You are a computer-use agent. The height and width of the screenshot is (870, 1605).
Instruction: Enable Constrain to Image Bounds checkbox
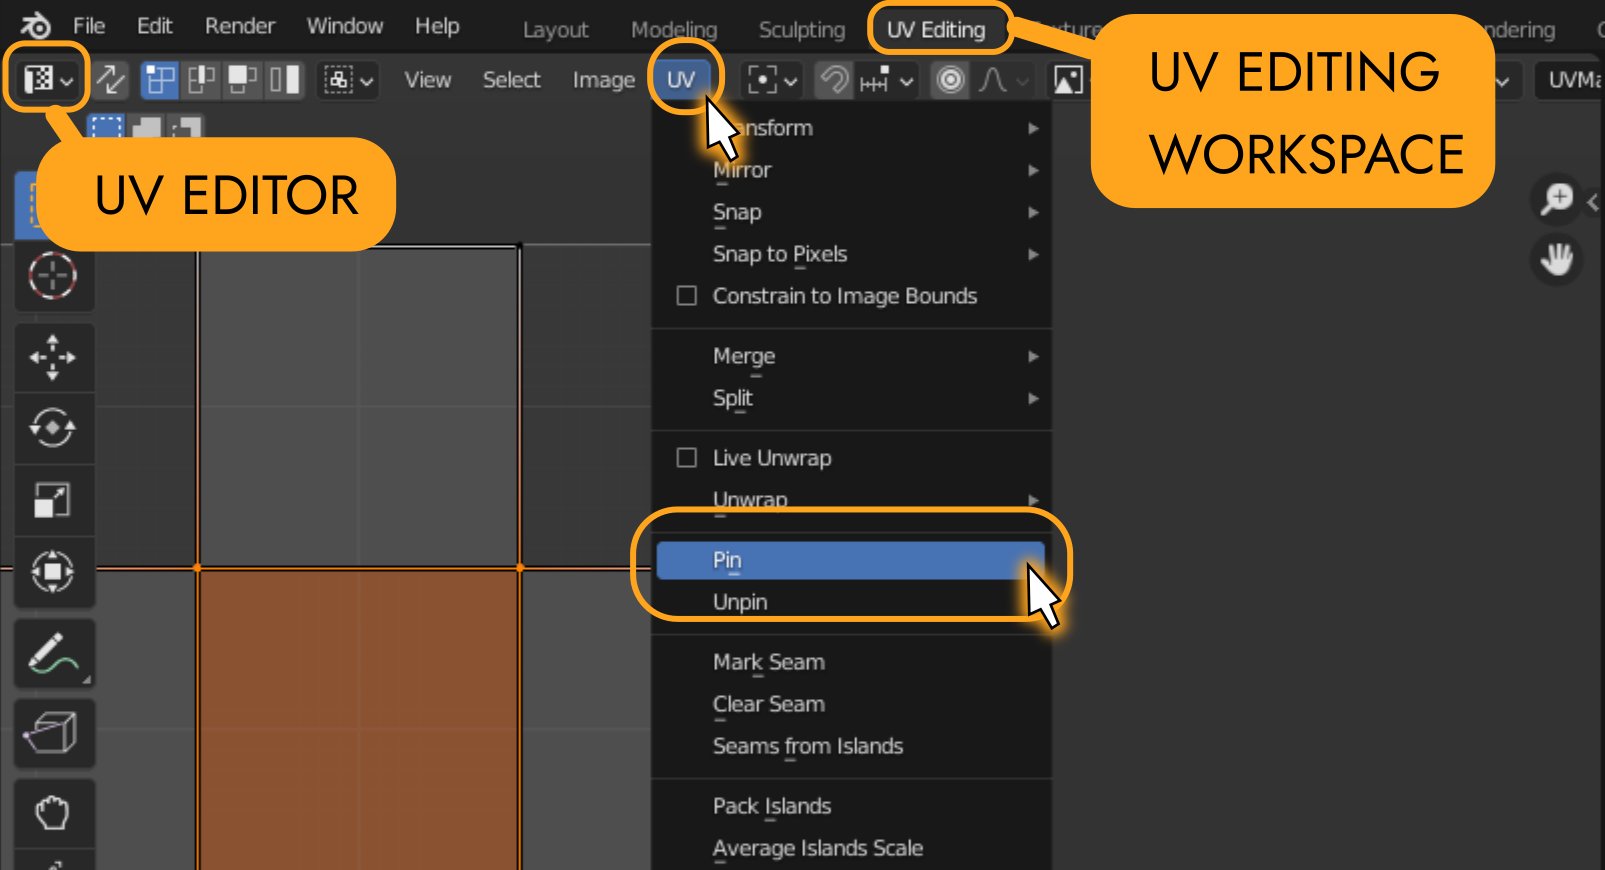tap(687, 296)
